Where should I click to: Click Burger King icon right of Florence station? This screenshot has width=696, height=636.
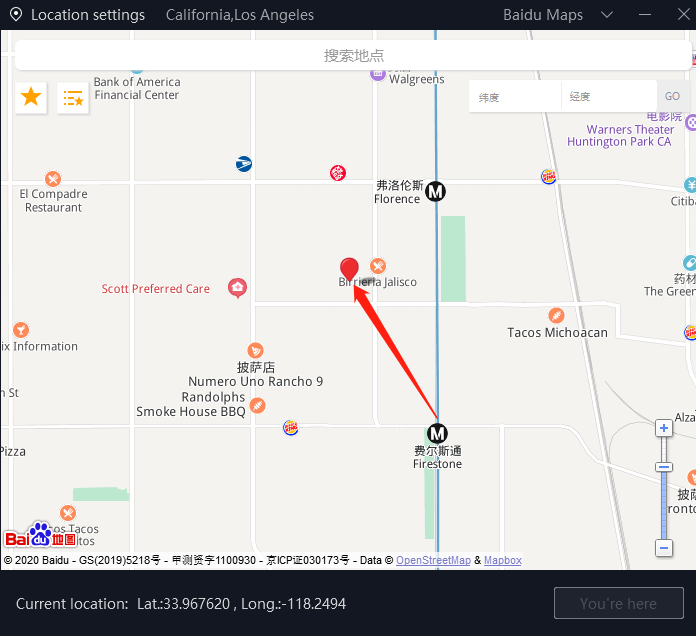click(549, 177)
